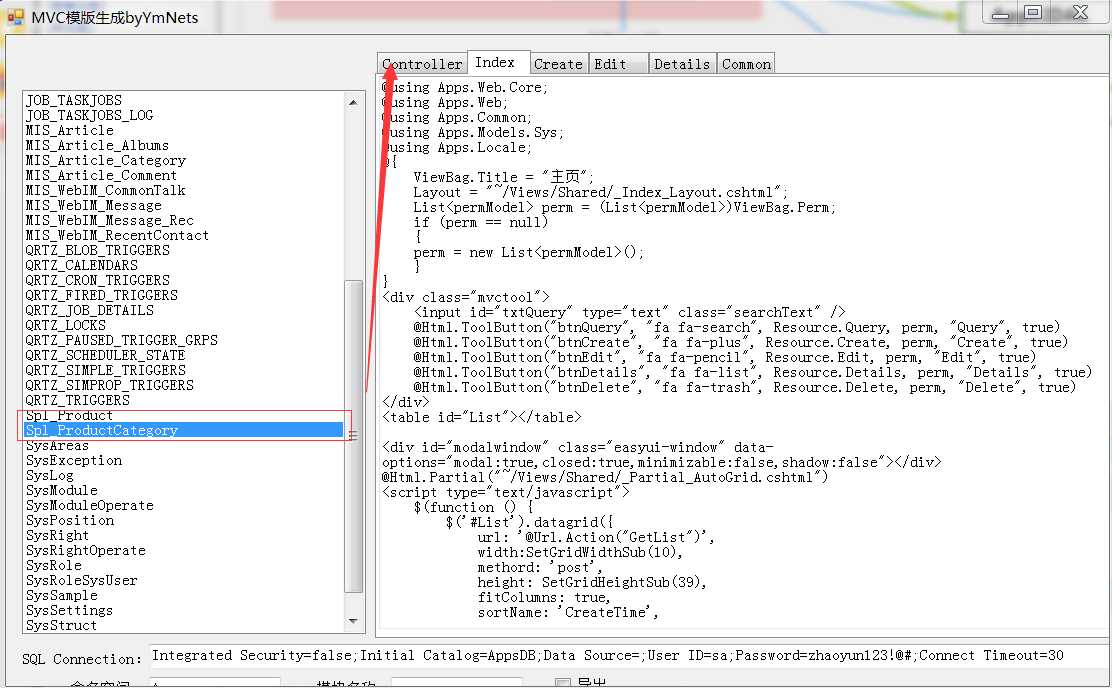Click the btnDelete ToolButton code line
Image resolution: width=1112 pixels, height=688 pixels.
(x=745, y=387)
